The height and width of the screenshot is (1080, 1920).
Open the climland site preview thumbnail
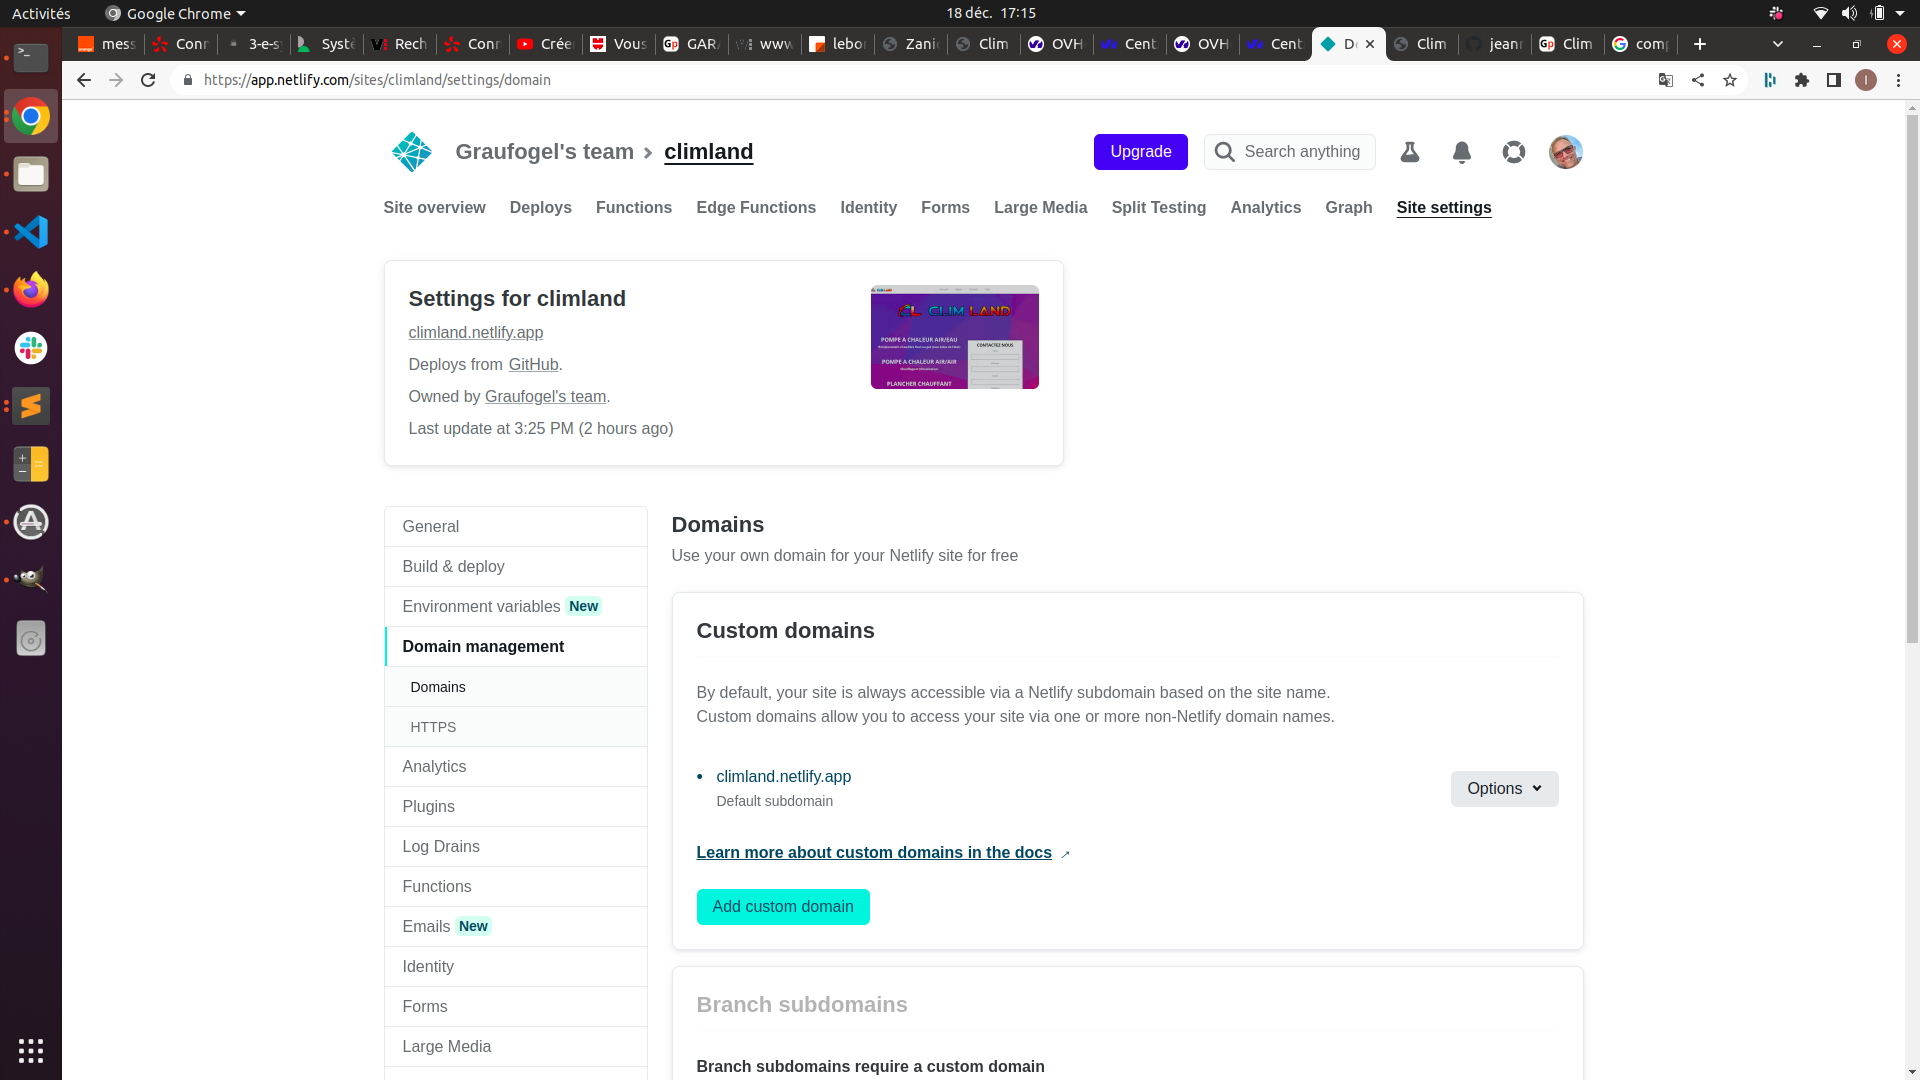954,337
